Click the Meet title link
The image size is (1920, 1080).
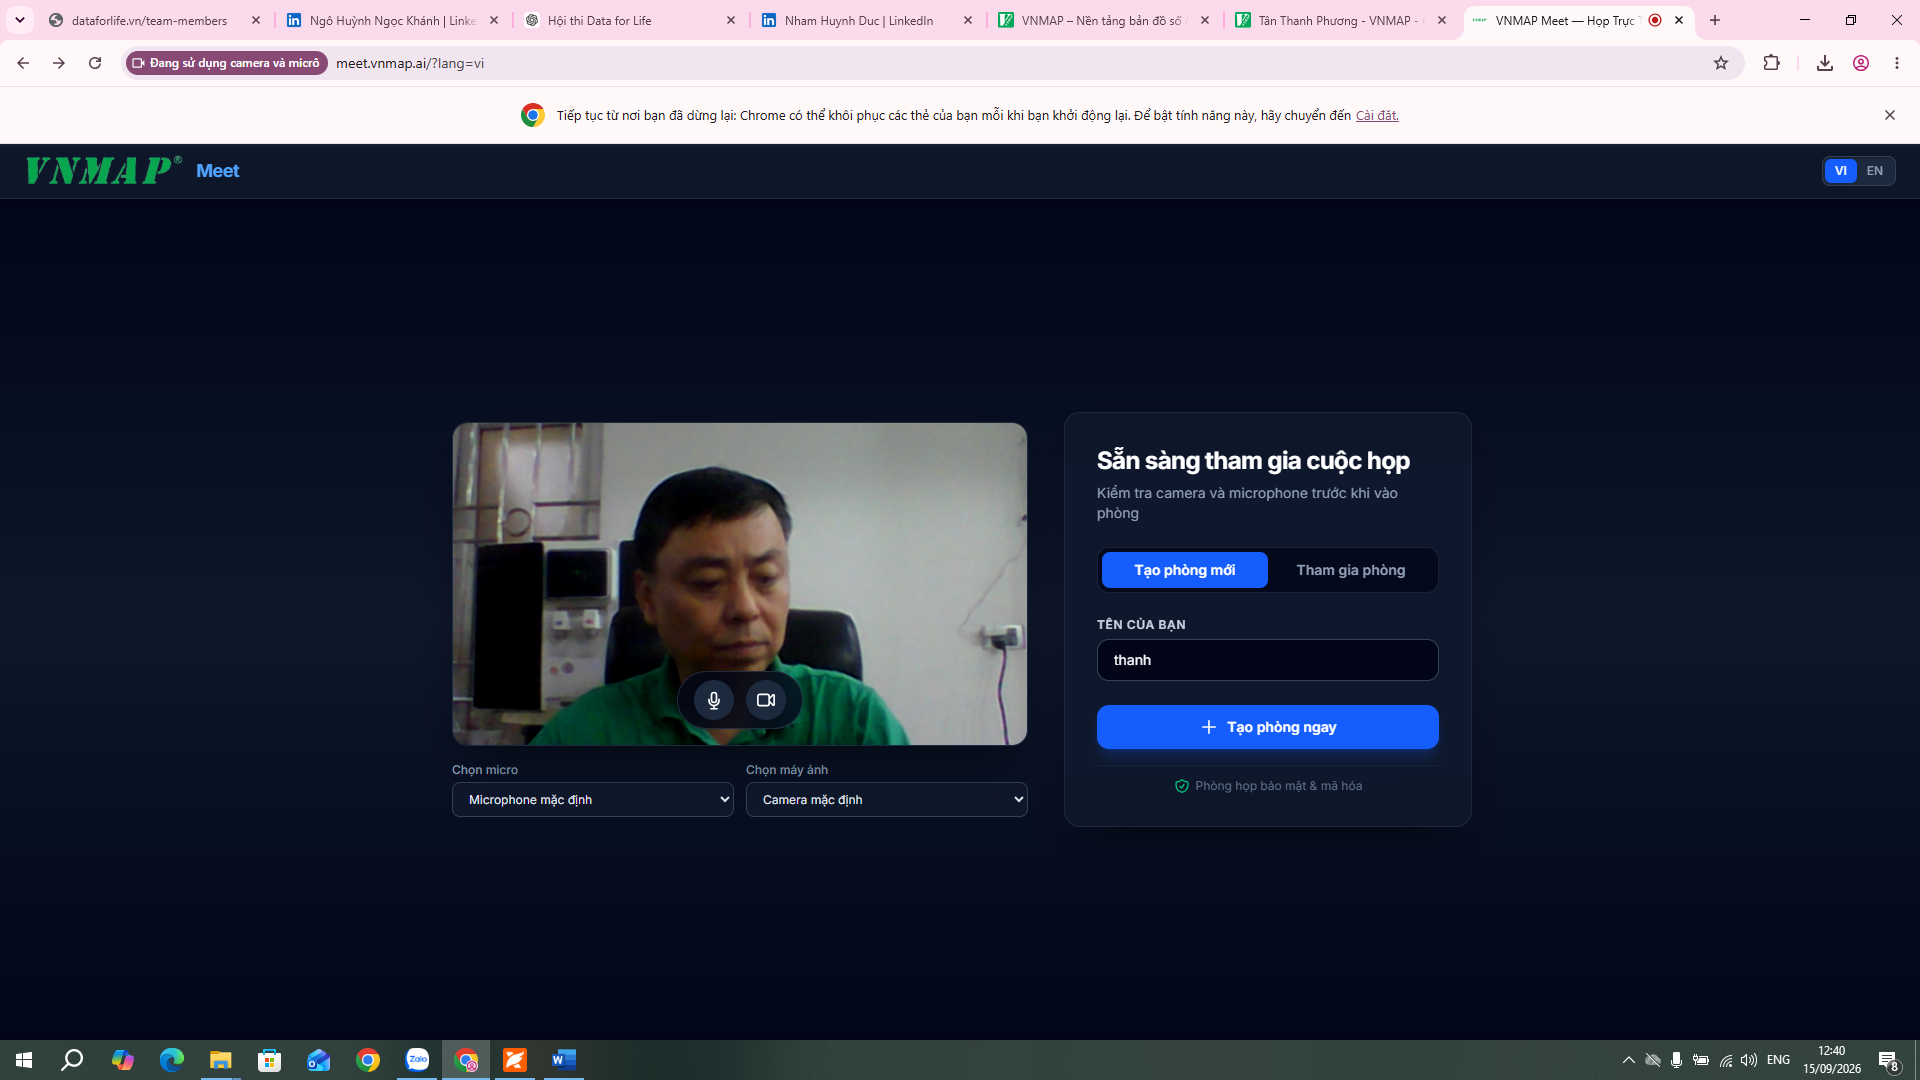217,171
